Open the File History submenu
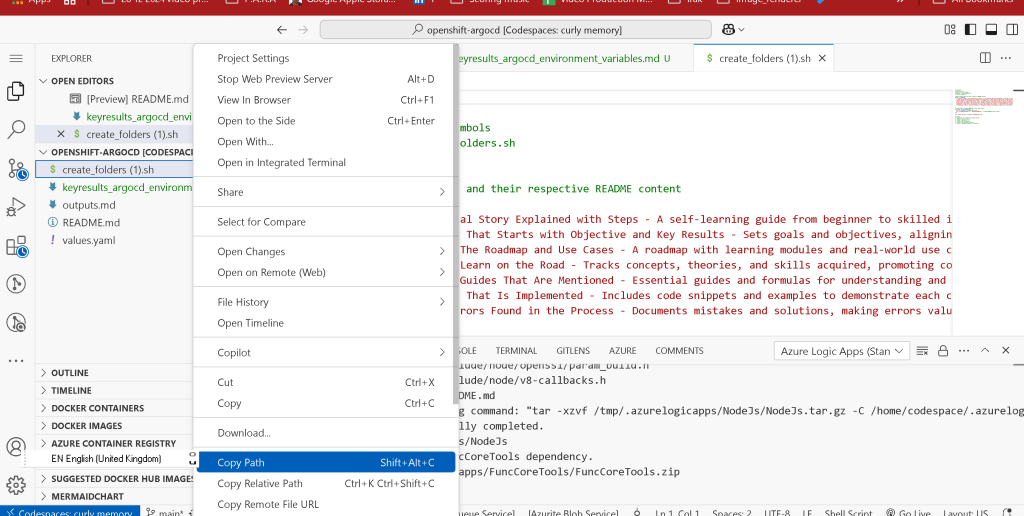The image size is (1024, 516). [324, 302]
